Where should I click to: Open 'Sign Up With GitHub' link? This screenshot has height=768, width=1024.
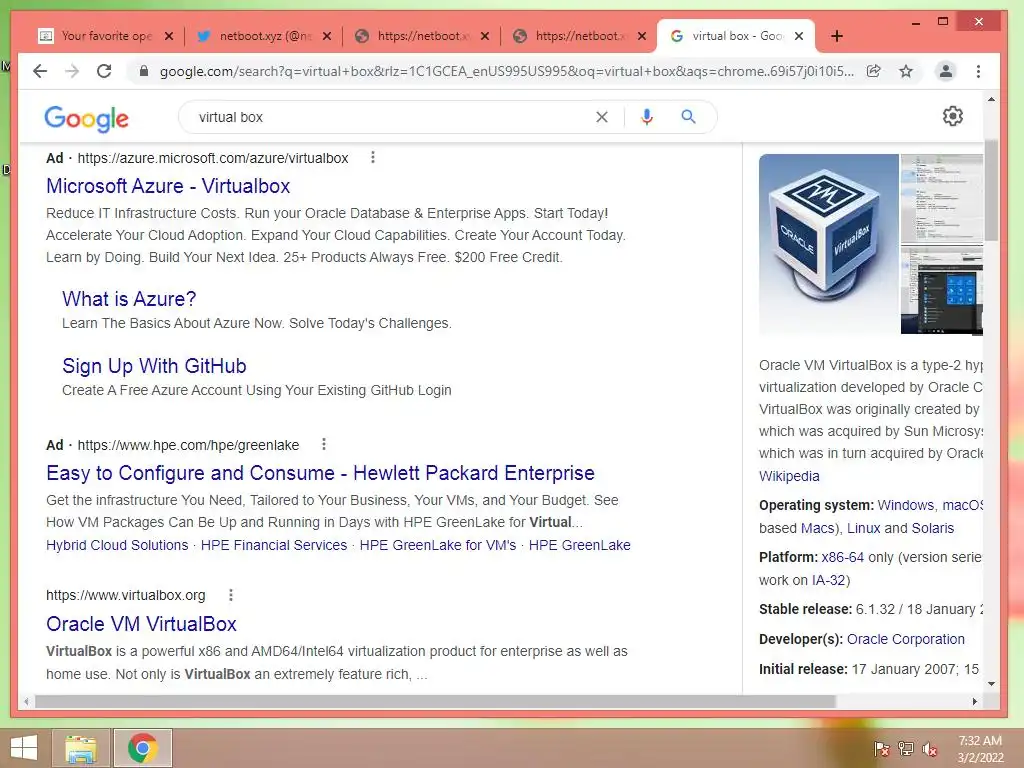[x=154, y=366]
